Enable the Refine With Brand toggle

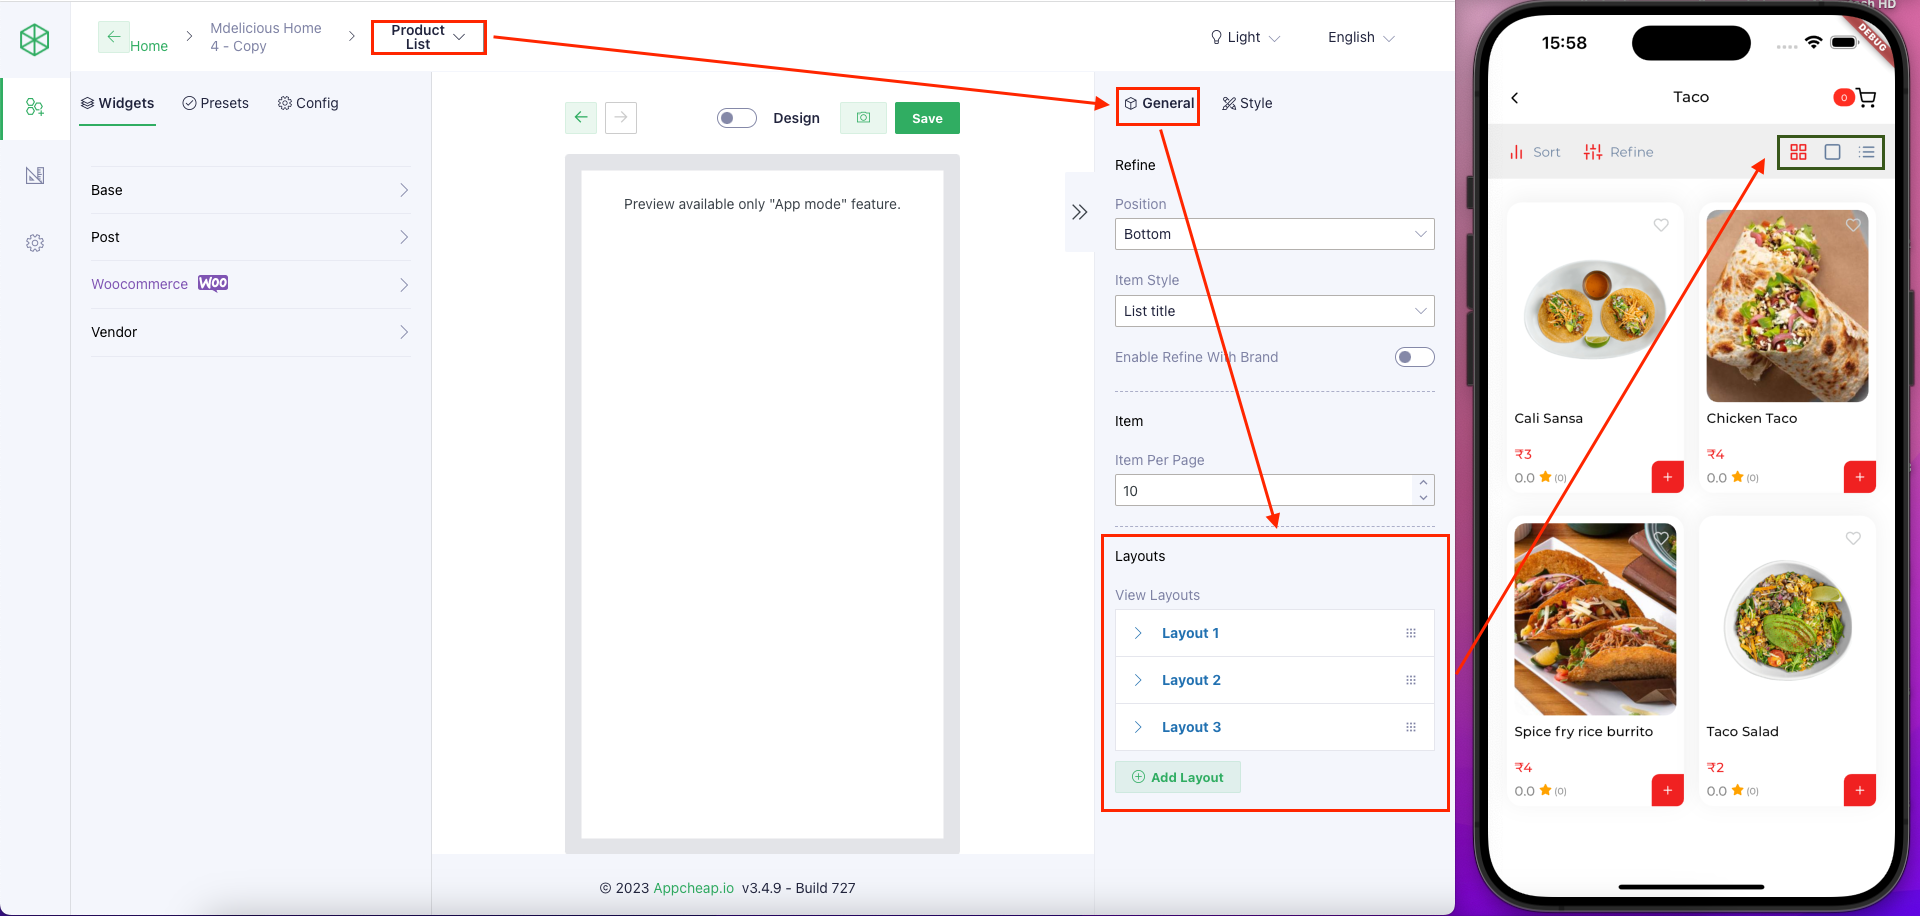(x=1414, y=356)
